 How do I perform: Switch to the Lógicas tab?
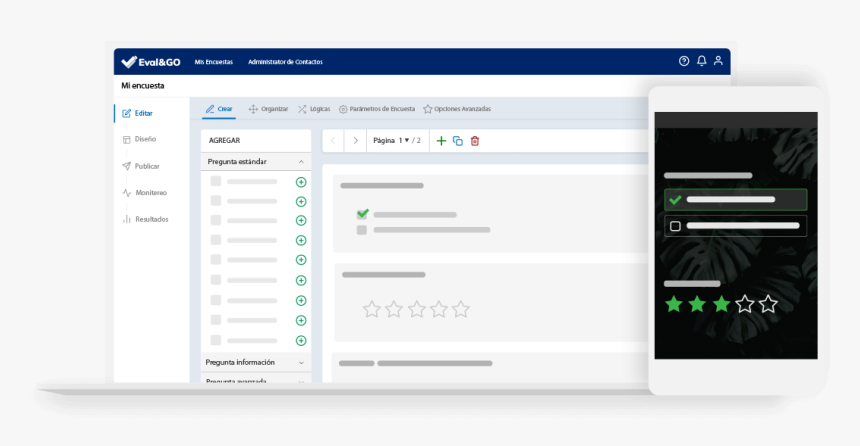pyautogui.click(x=314, y=109)
